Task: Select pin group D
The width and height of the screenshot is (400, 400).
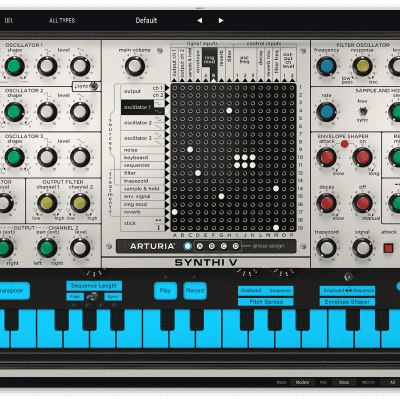Action: pos(236,246)
